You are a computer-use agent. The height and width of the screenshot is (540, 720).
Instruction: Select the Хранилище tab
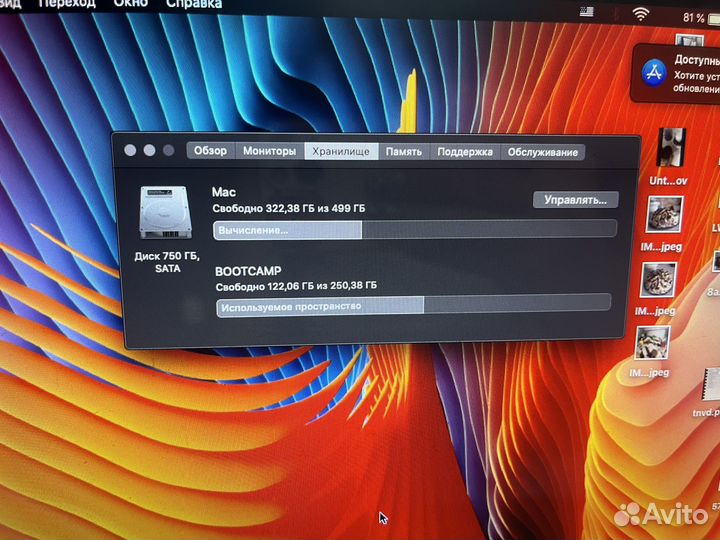(341, 152)
